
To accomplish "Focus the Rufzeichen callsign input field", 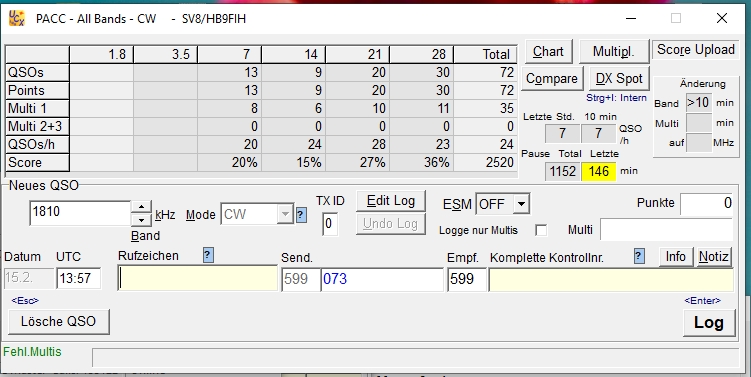I will [198, 278].
